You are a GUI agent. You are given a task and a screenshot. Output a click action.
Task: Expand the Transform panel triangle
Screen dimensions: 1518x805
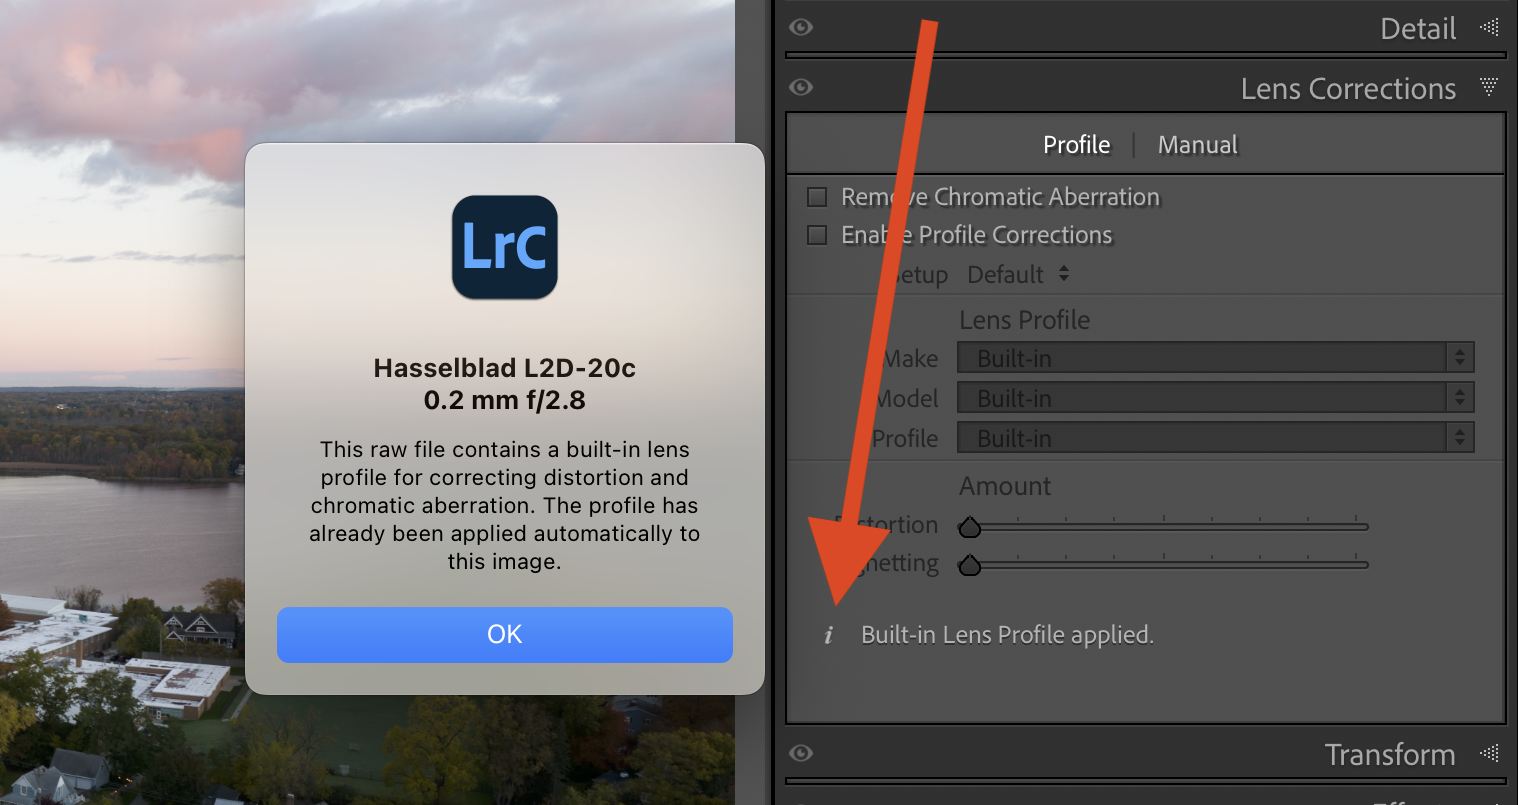[x=1489, y=753]
